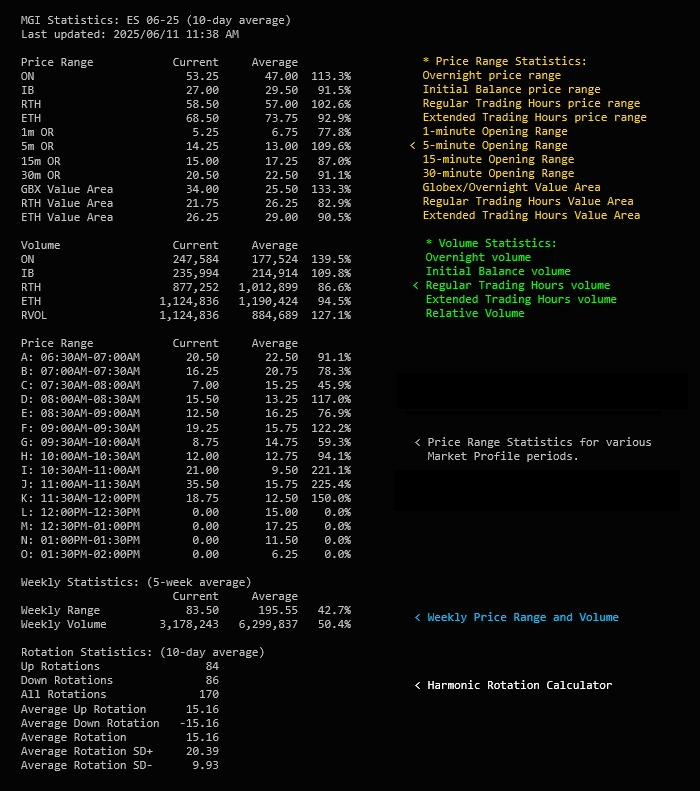Click period 'E: 08:30AM-09:00AM' label
Image resolution: width=700 pixels, height=791 pixels.
(x=80, y=413)
